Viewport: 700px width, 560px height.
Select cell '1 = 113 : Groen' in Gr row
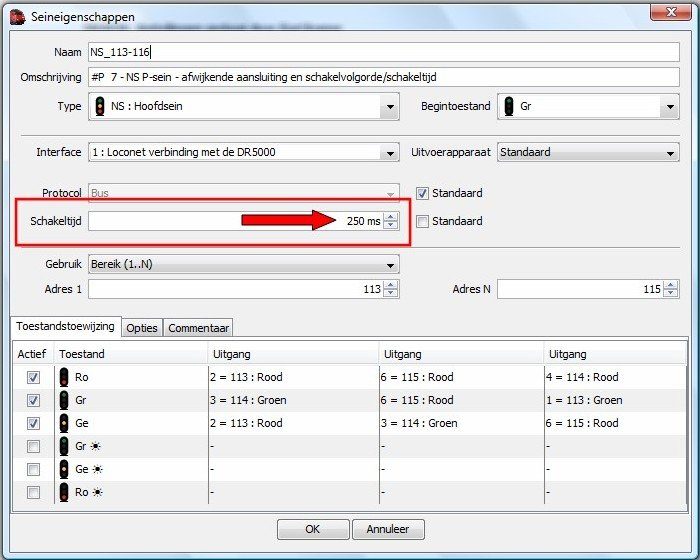pos(615,400)
